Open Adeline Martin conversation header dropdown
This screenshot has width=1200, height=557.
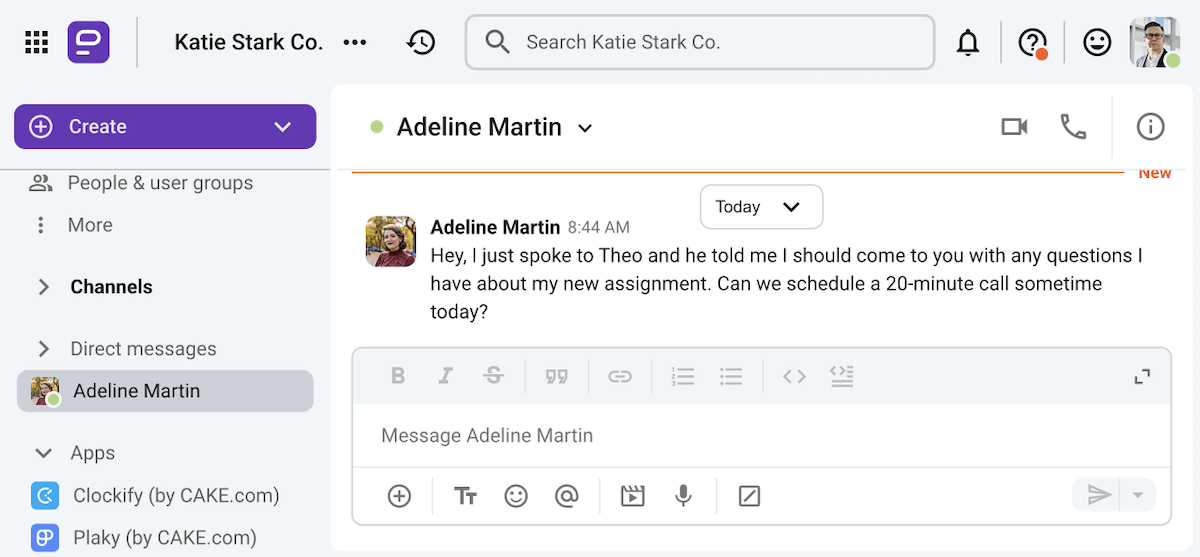(x=586, y=128)
